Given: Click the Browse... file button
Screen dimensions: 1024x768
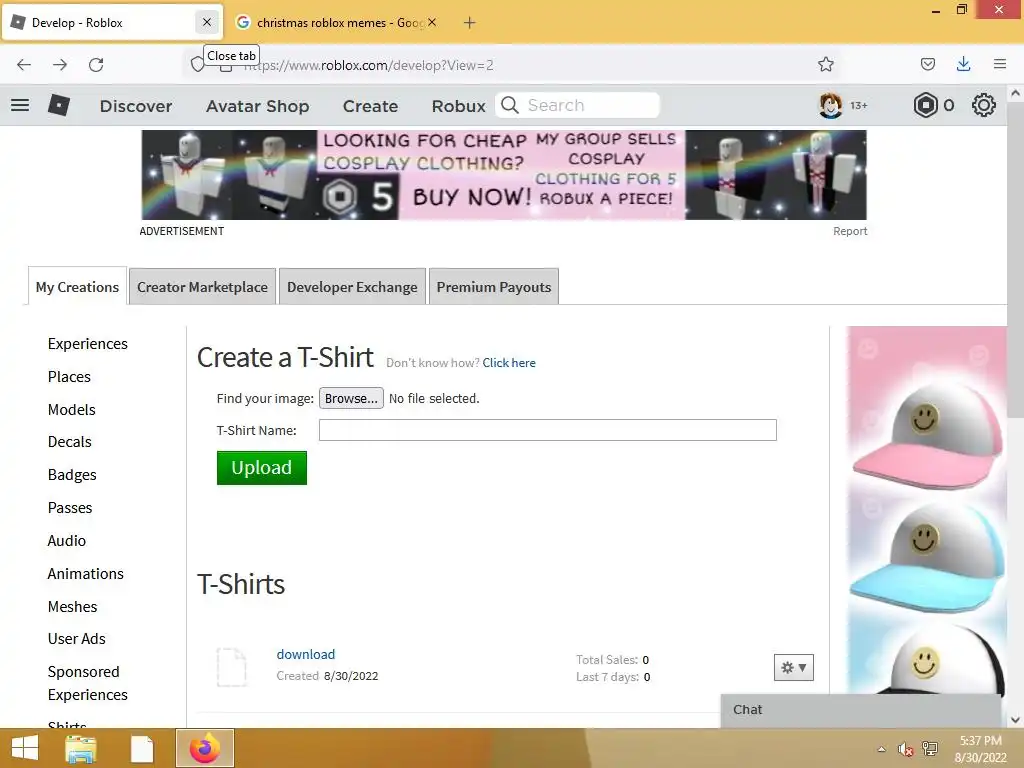Looking at the screenshot, I should coord(351,398).
